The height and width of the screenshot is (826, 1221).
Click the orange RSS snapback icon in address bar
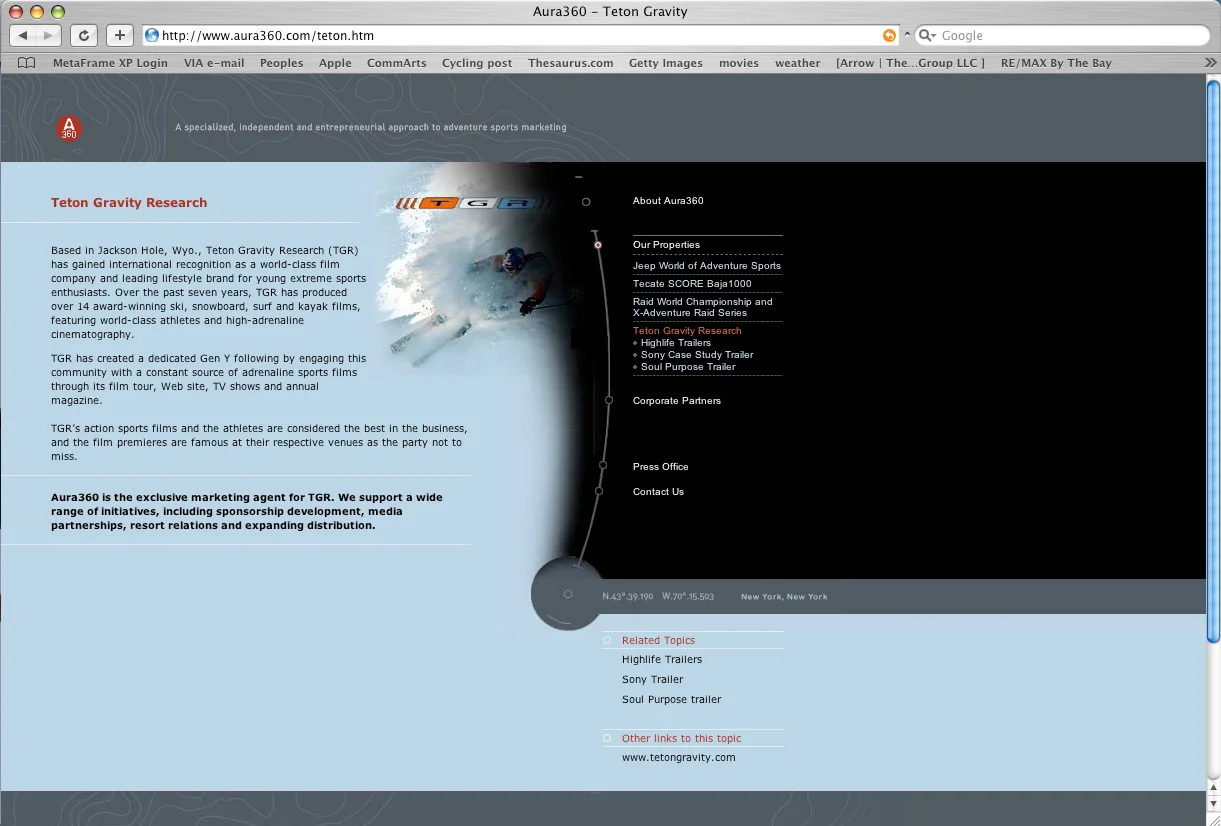tap(889, 36)
